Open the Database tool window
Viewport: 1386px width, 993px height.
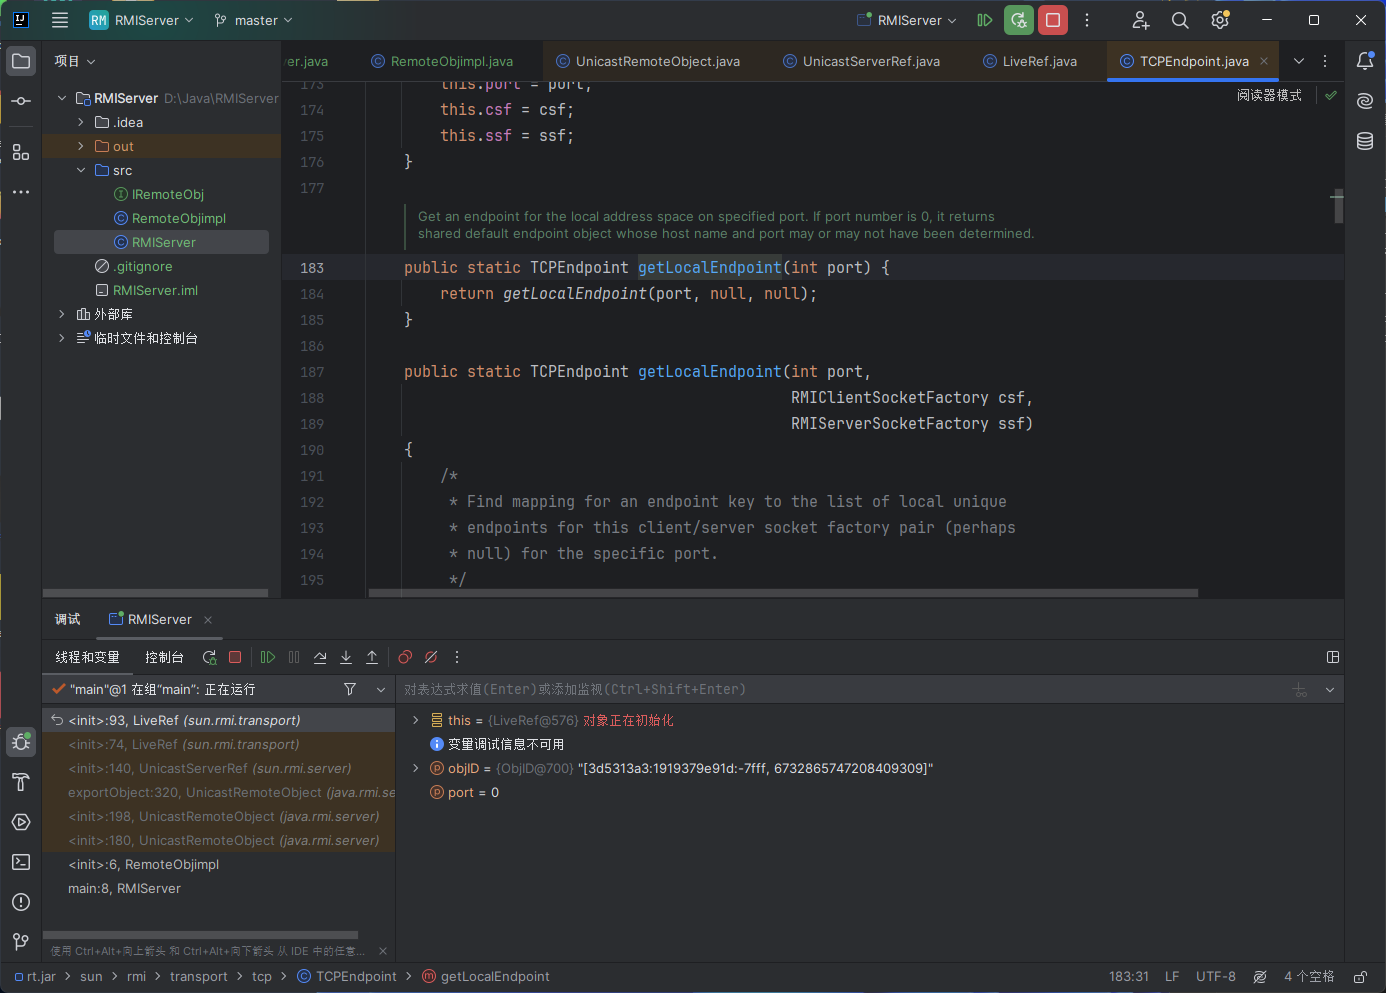[1365, 141]
